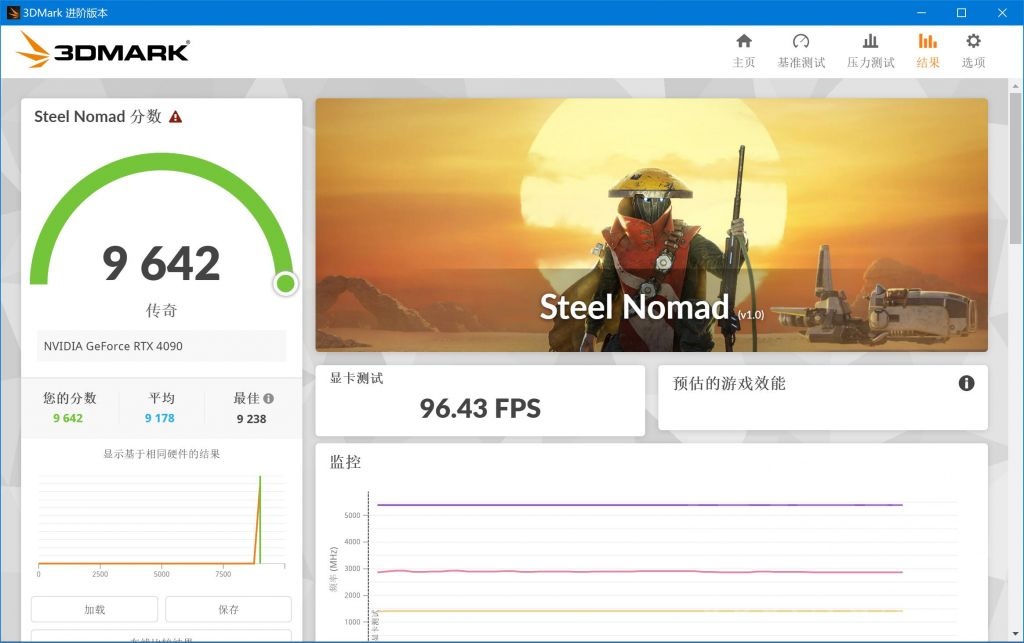Viewport: 1024px width, 643px height.
Task: Click the warning triangle beside Steel Nomad 分数
Action: [176, 116]
